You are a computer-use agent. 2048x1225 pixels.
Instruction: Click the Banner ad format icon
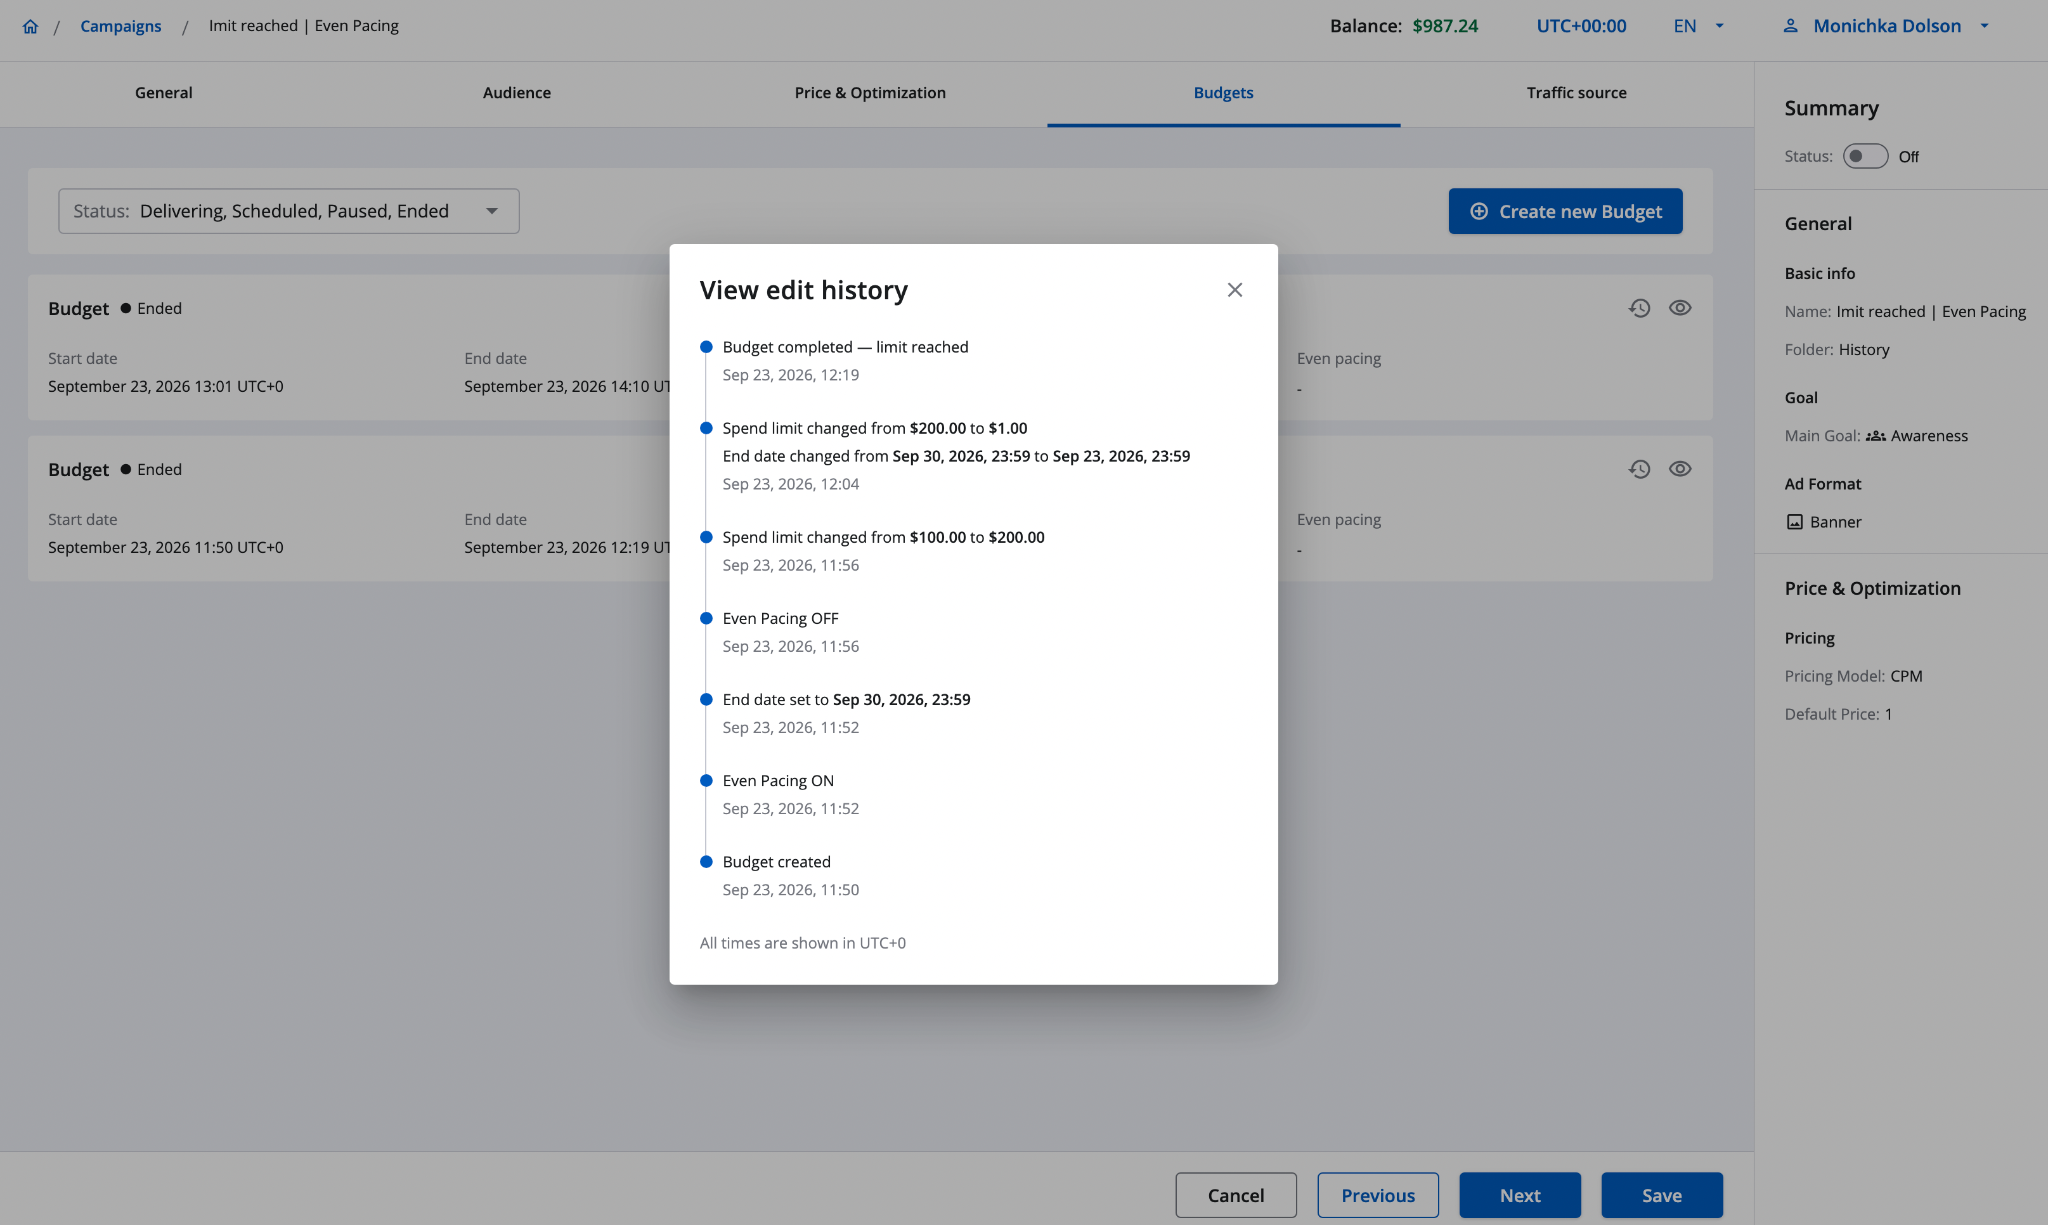[1795, 522]
